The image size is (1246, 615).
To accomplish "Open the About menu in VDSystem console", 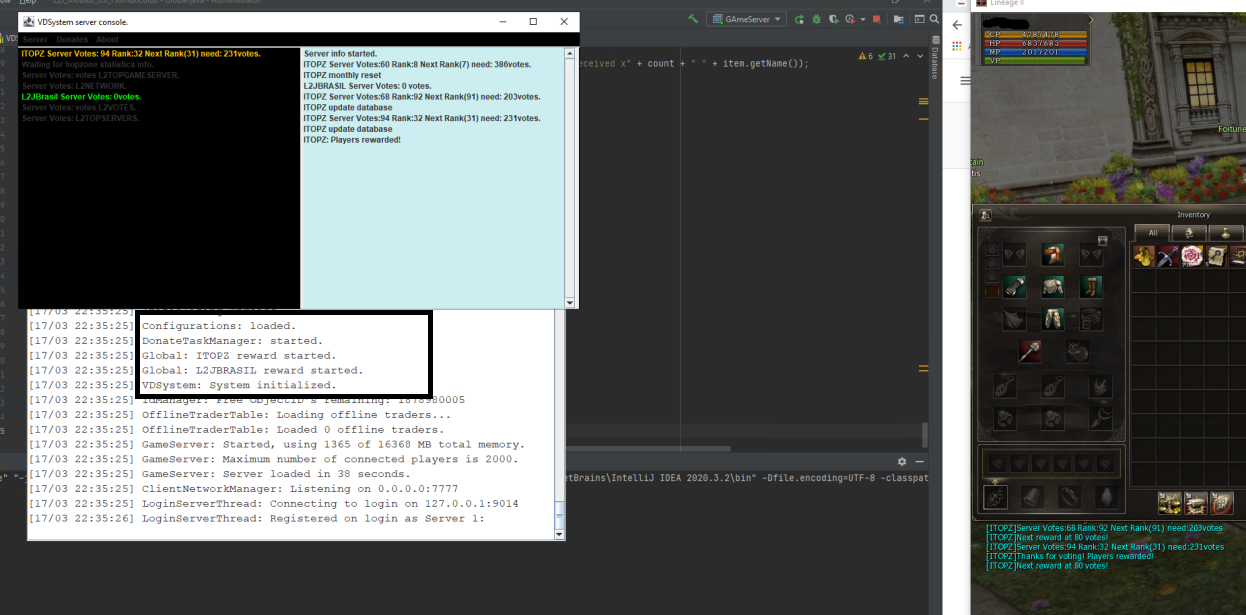I will pyautogui.click(x=107, y=40).
